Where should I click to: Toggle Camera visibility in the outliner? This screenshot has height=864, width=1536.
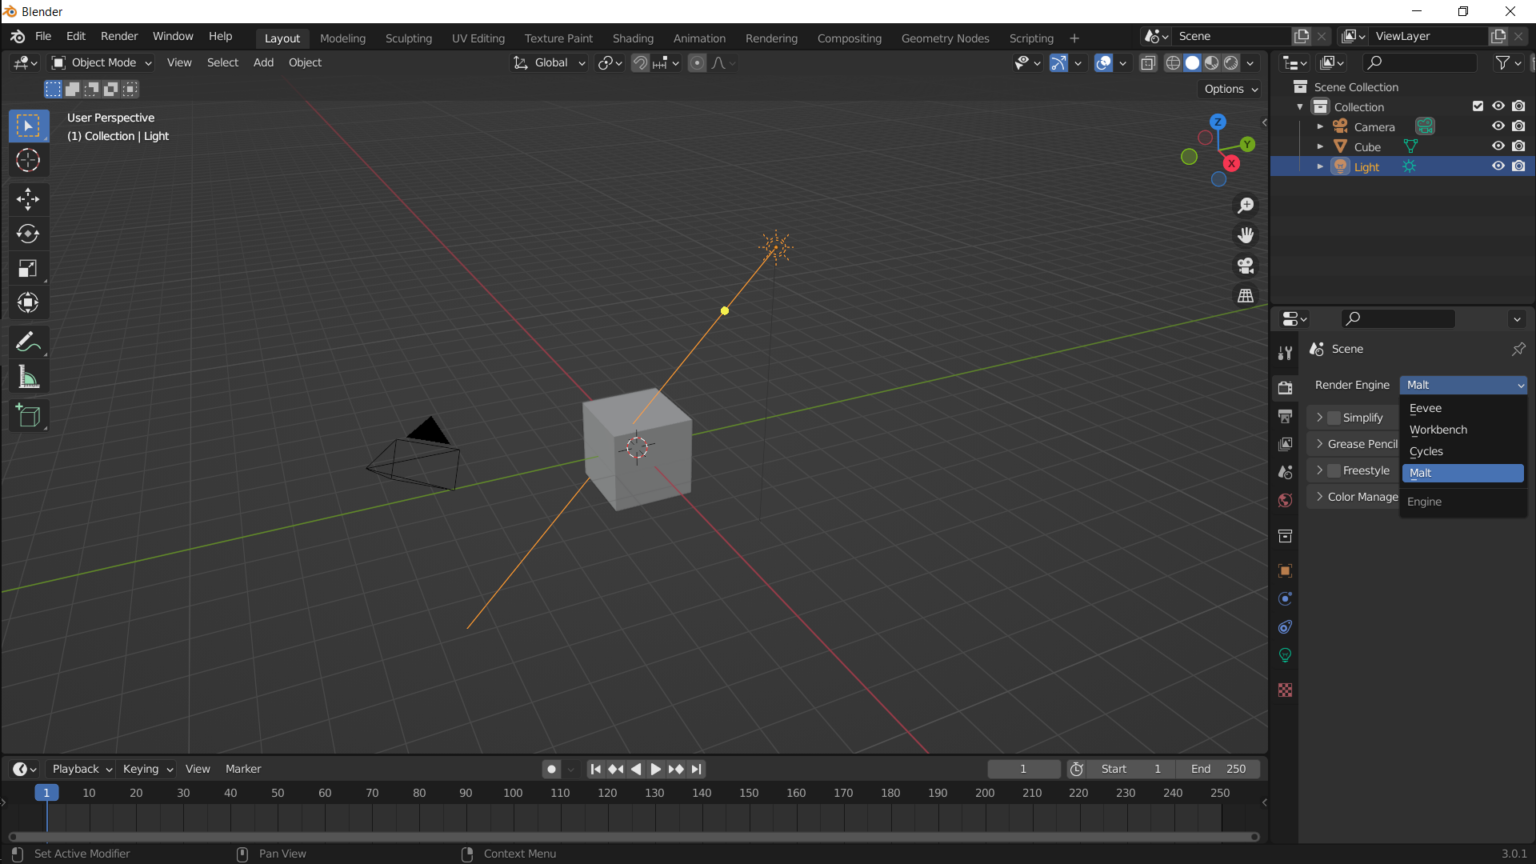(1497, 125)
